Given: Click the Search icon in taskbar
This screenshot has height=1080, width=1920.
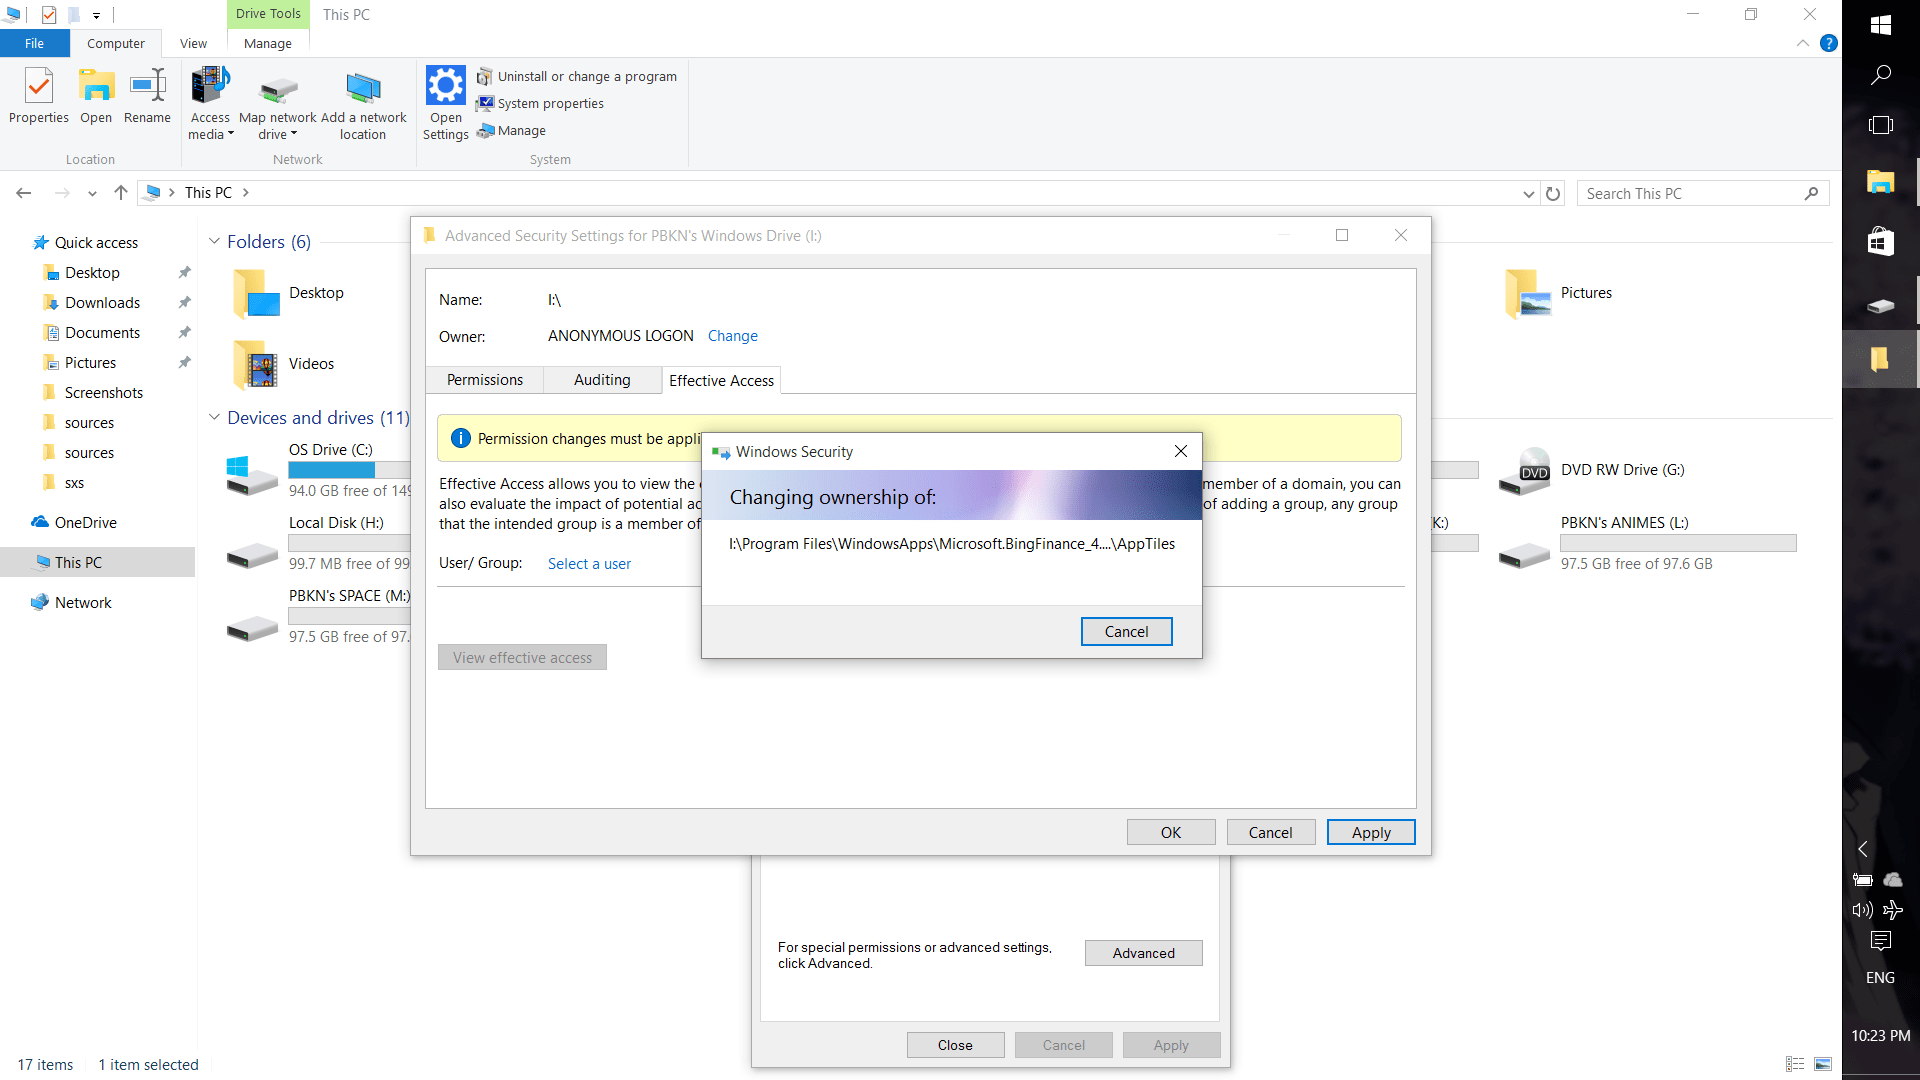Looking at the screenshot, I should pyautogui.click(x=1880, y=75).
